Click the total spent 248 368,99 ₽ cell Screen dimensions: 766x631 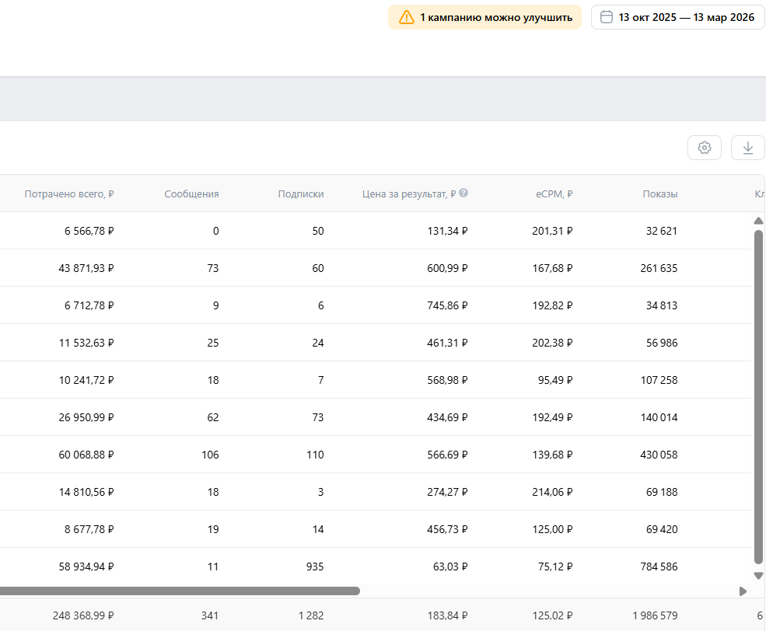[83, 615]
